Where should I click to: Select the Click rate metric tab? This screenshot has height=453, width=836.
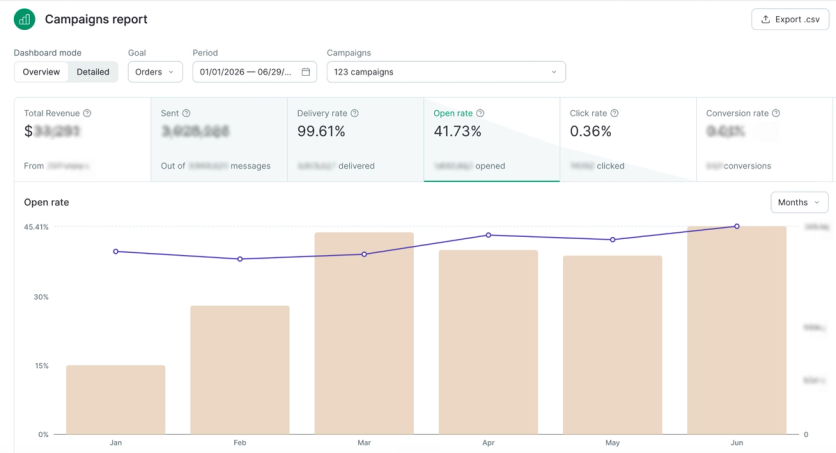pos(628,140)
